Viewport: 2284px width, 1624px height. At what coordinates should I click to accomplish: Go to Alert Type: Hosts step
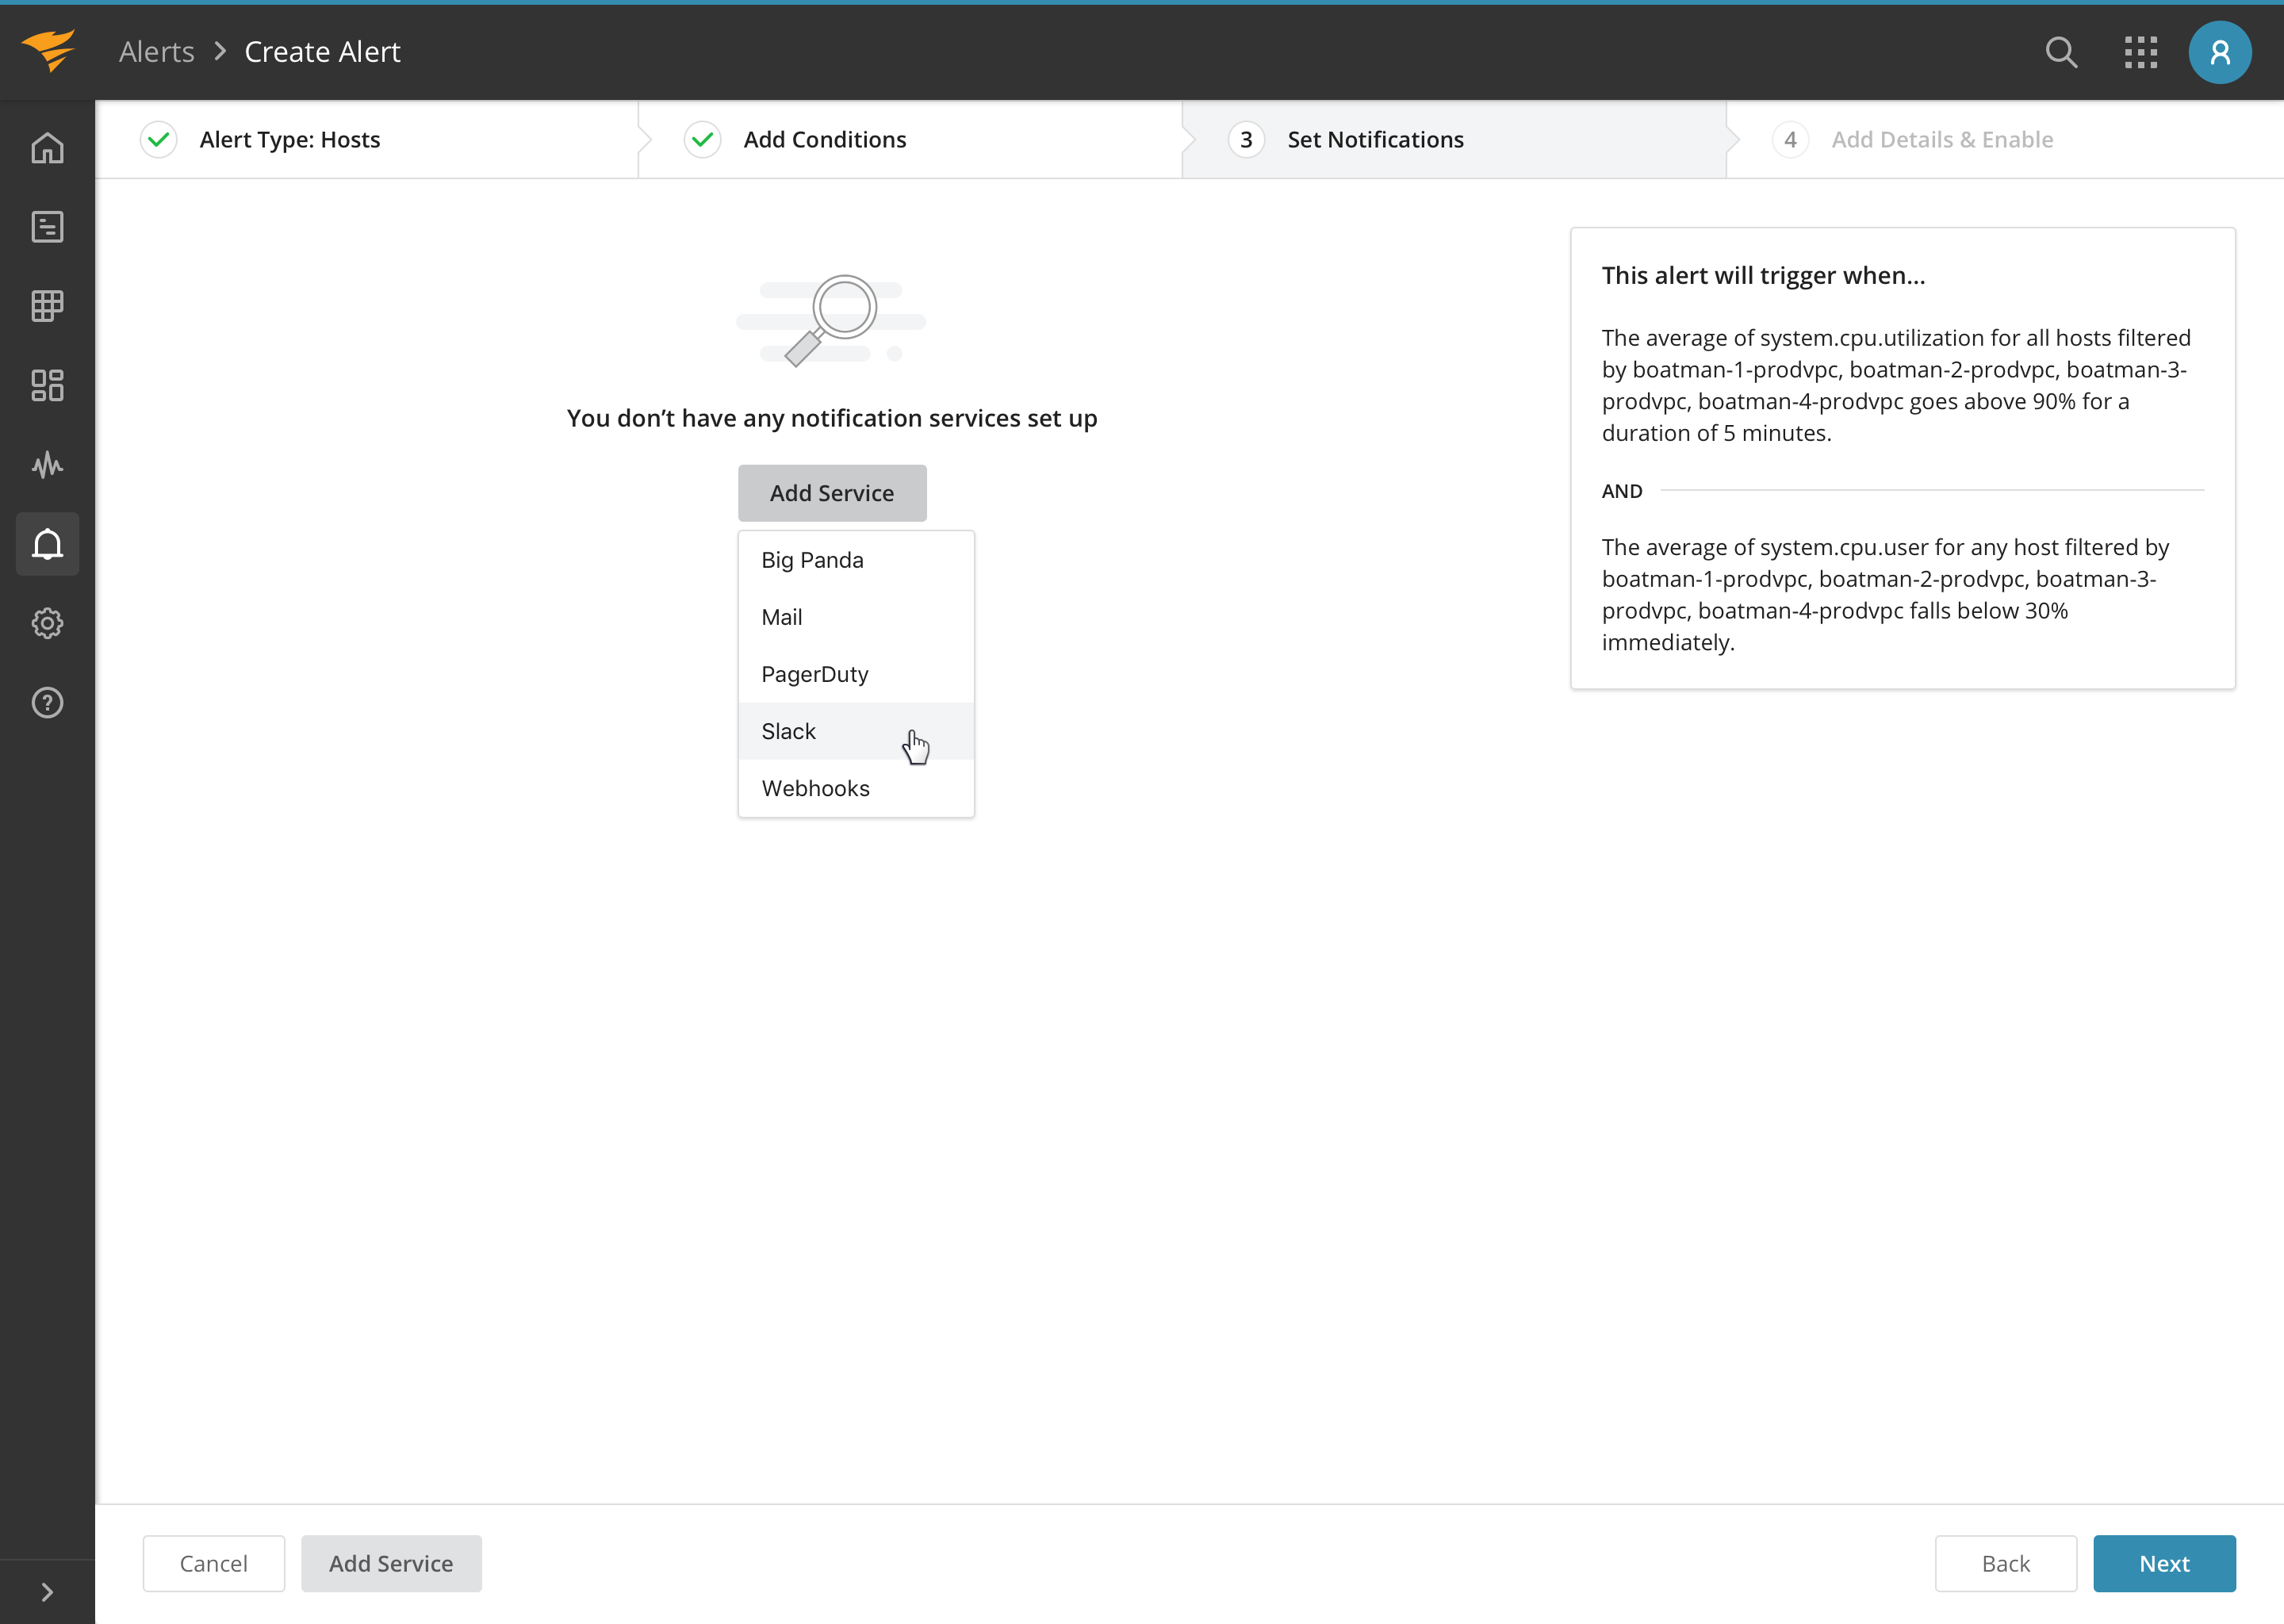pos(289,140)
